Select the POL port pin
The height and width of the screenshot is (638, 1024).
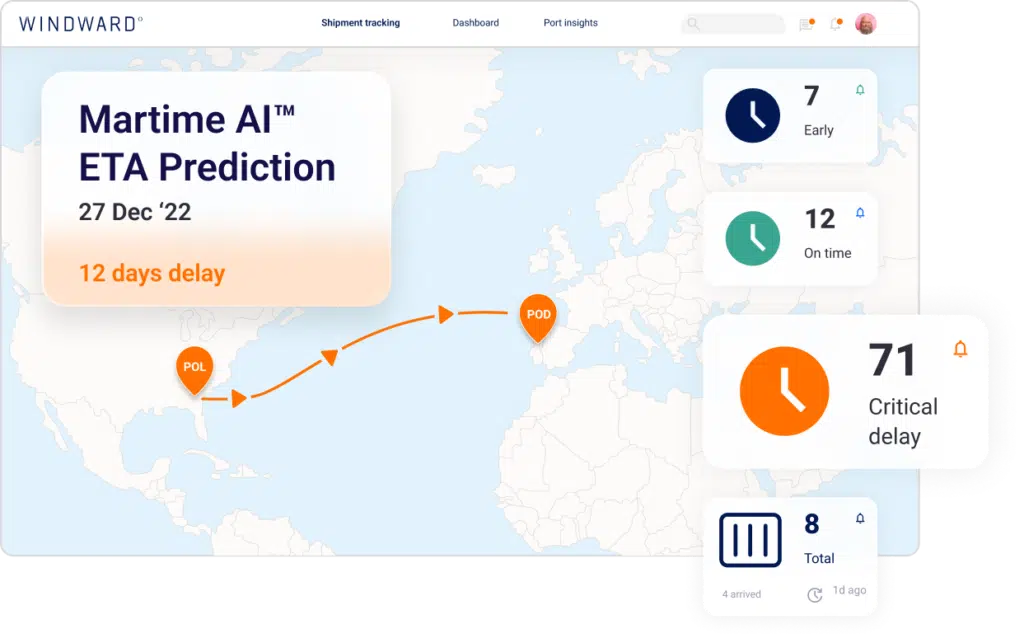click(195, 370)
